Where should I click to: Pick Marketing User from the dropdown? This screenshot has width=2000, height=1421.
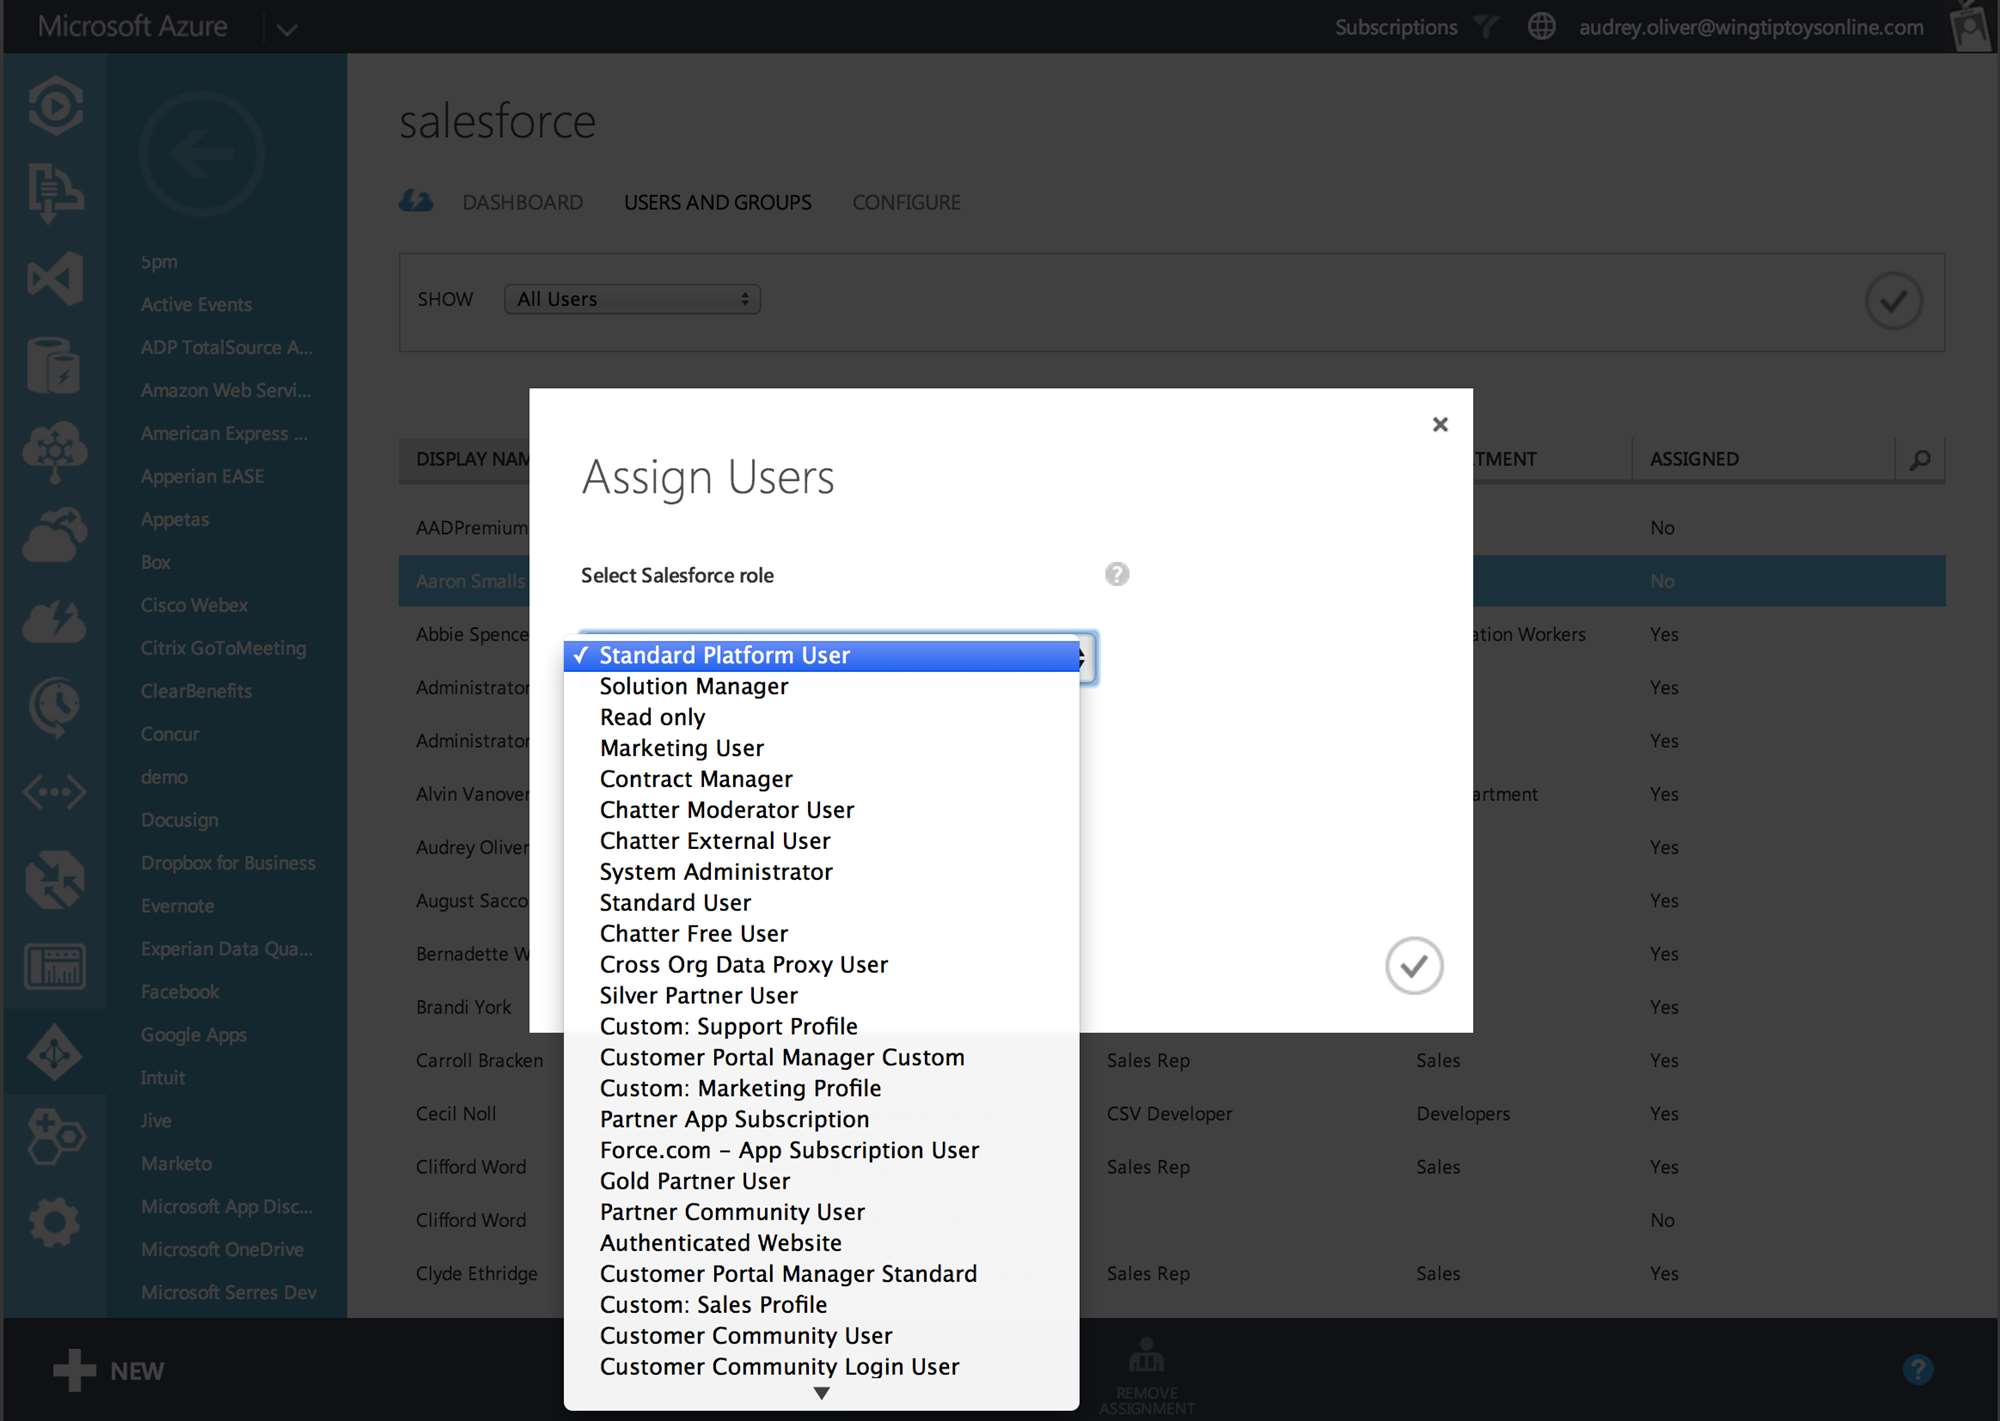(821, 748)
